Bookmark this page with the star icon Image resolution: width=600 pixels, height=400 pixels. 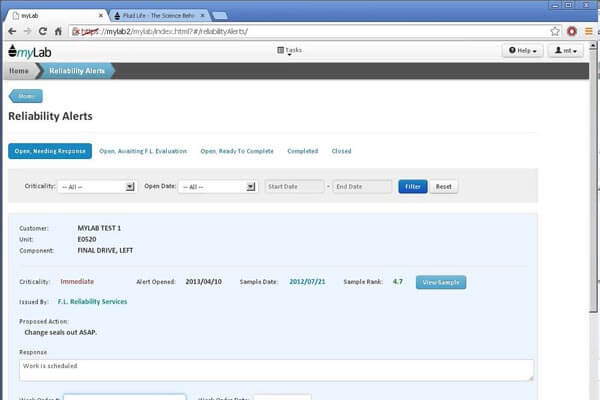pyautogui.click(x=554, y=31)
